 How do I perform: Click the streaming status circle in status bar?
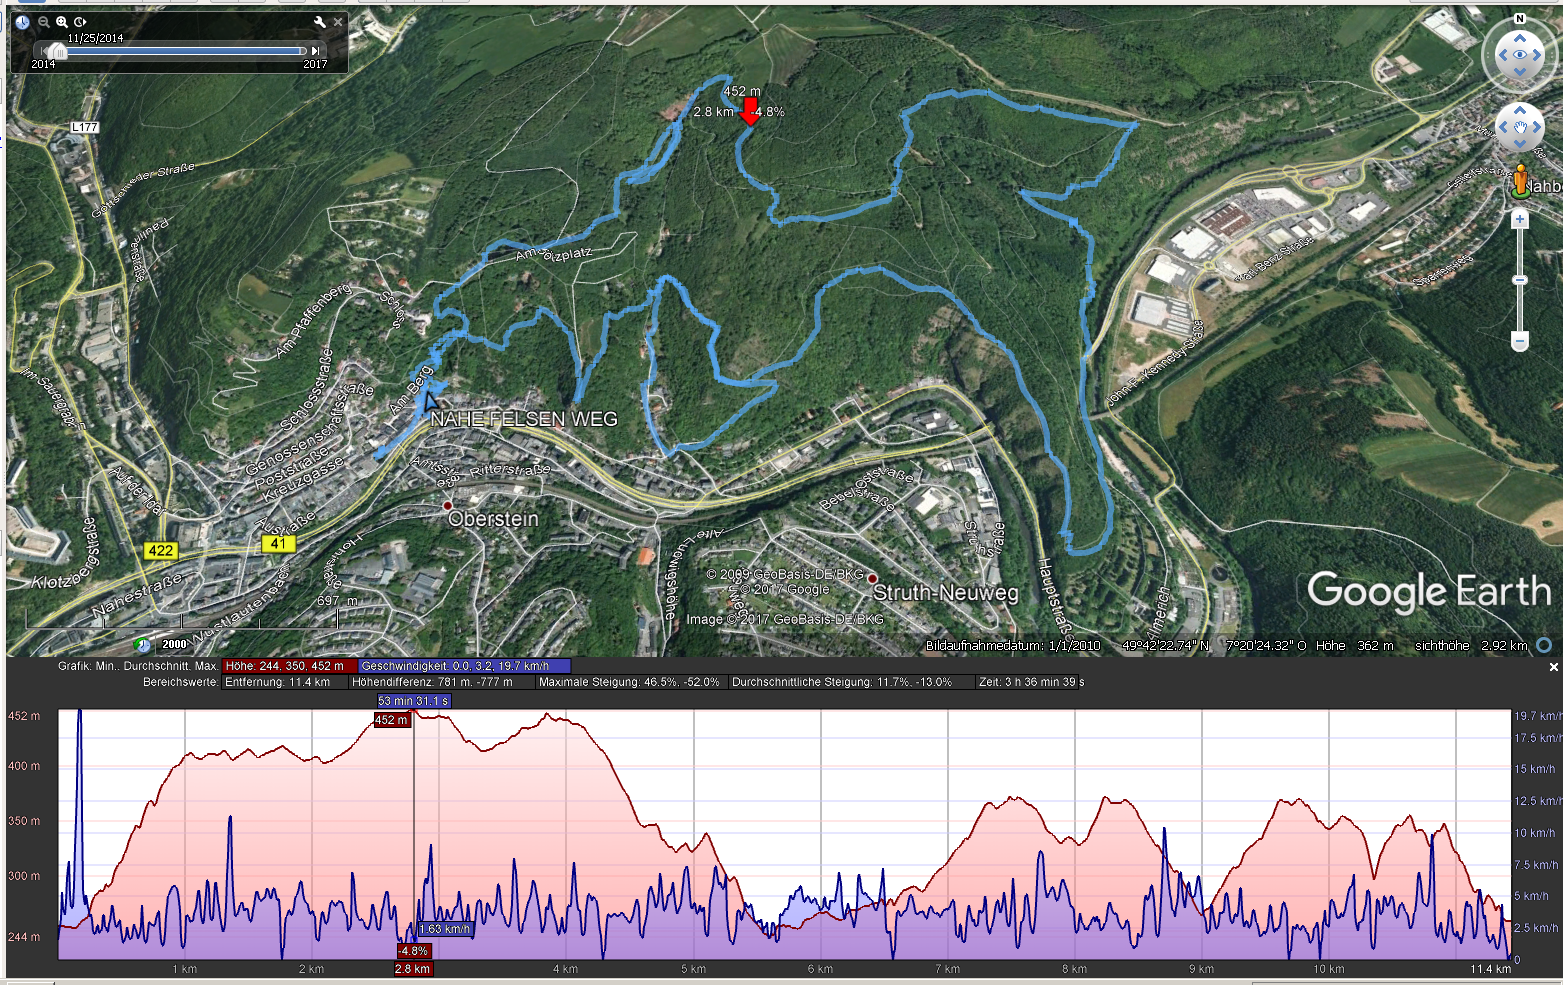pyautogui.click(x=1545, y=645)
